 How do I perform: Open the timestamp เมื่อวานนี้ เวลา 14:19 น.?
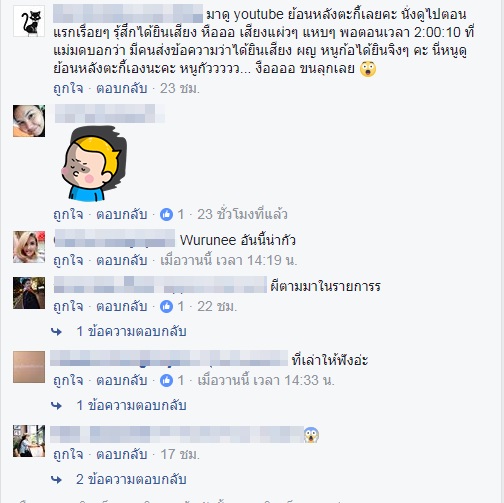click(229, 260)
